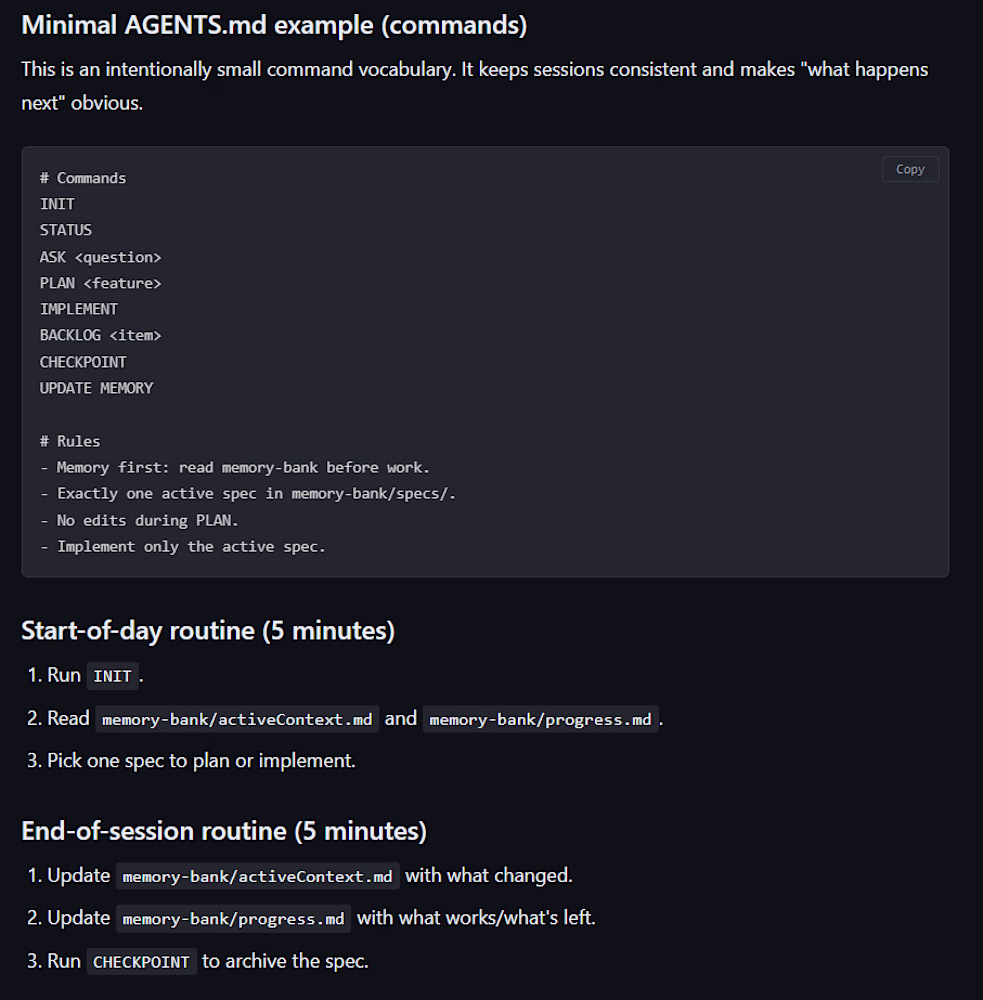Click the "Start-of-day routine (5 minutes)" heading
The height and width of the screenshot is (1000, 983).
pyautogui.click(x=208, y=631)
